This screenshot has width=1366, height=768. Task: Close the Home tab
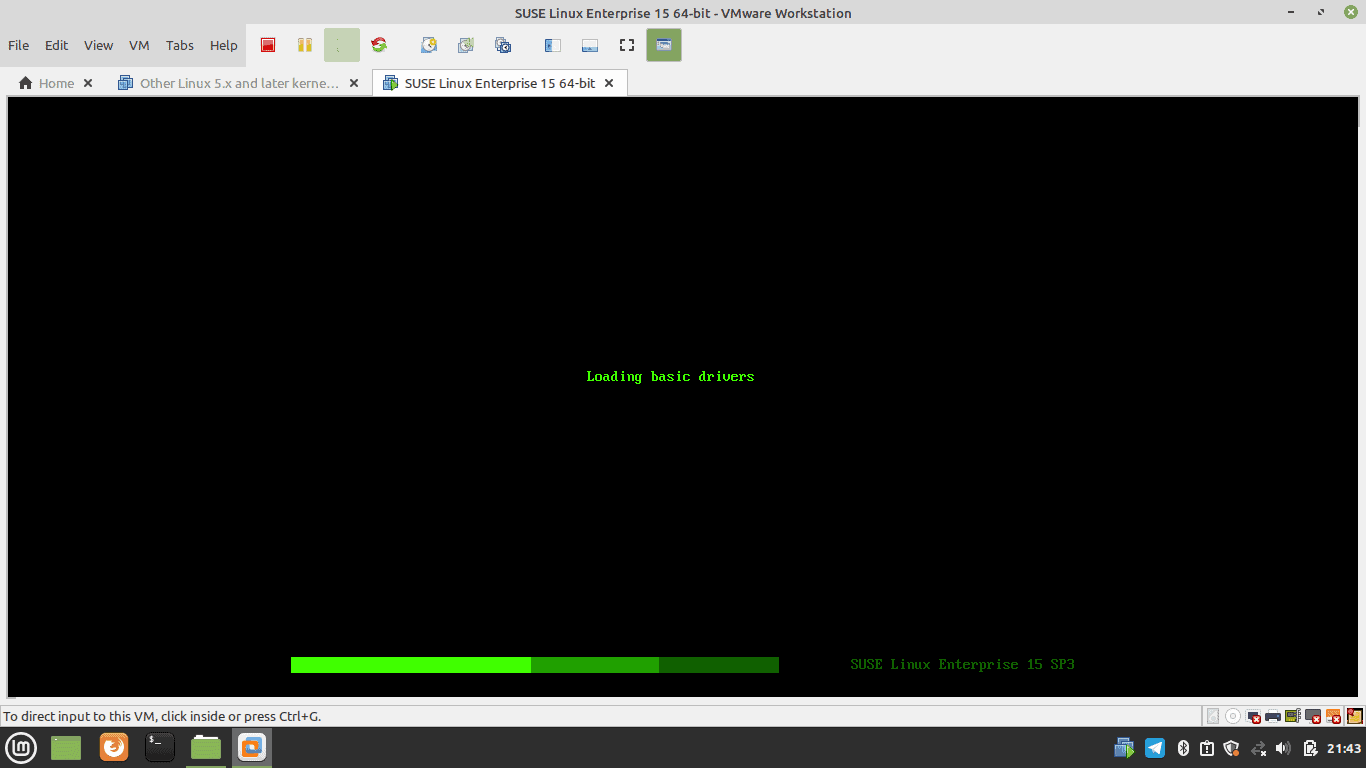point(88,83)
